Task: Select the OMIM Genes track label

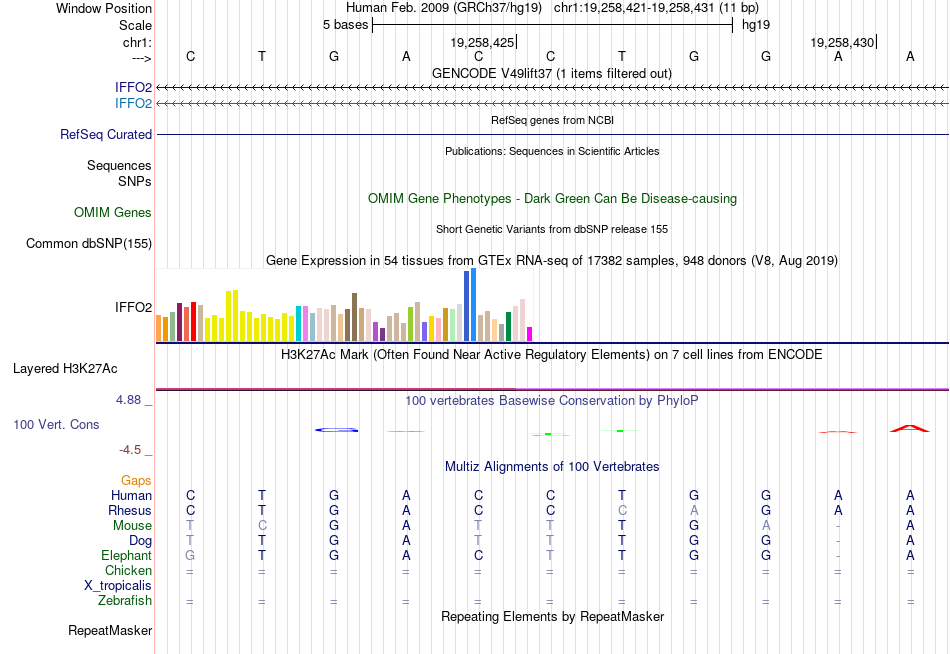Action: [x=113, y=212]
